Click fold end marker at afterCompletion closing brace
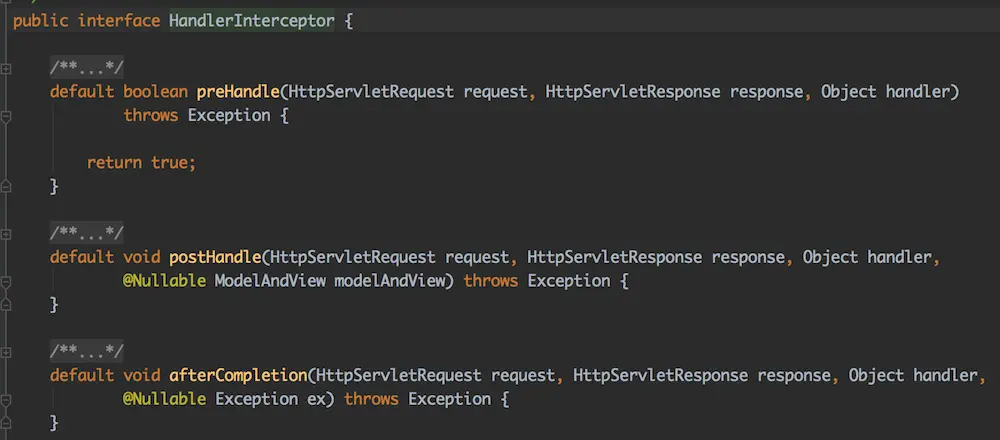 point(6,423)
